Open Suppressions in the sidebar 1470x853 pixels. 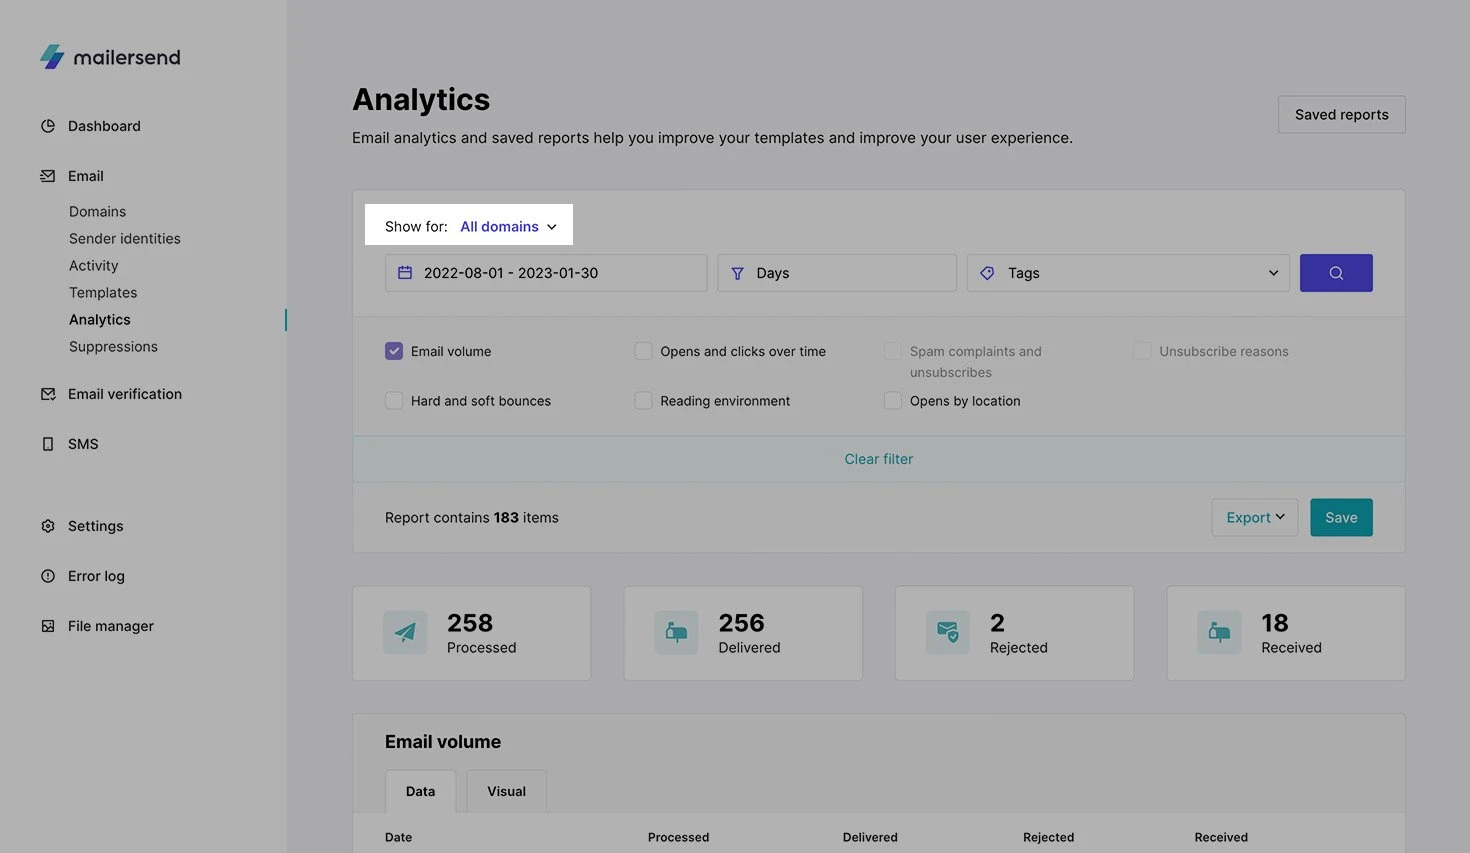point(113,347)
